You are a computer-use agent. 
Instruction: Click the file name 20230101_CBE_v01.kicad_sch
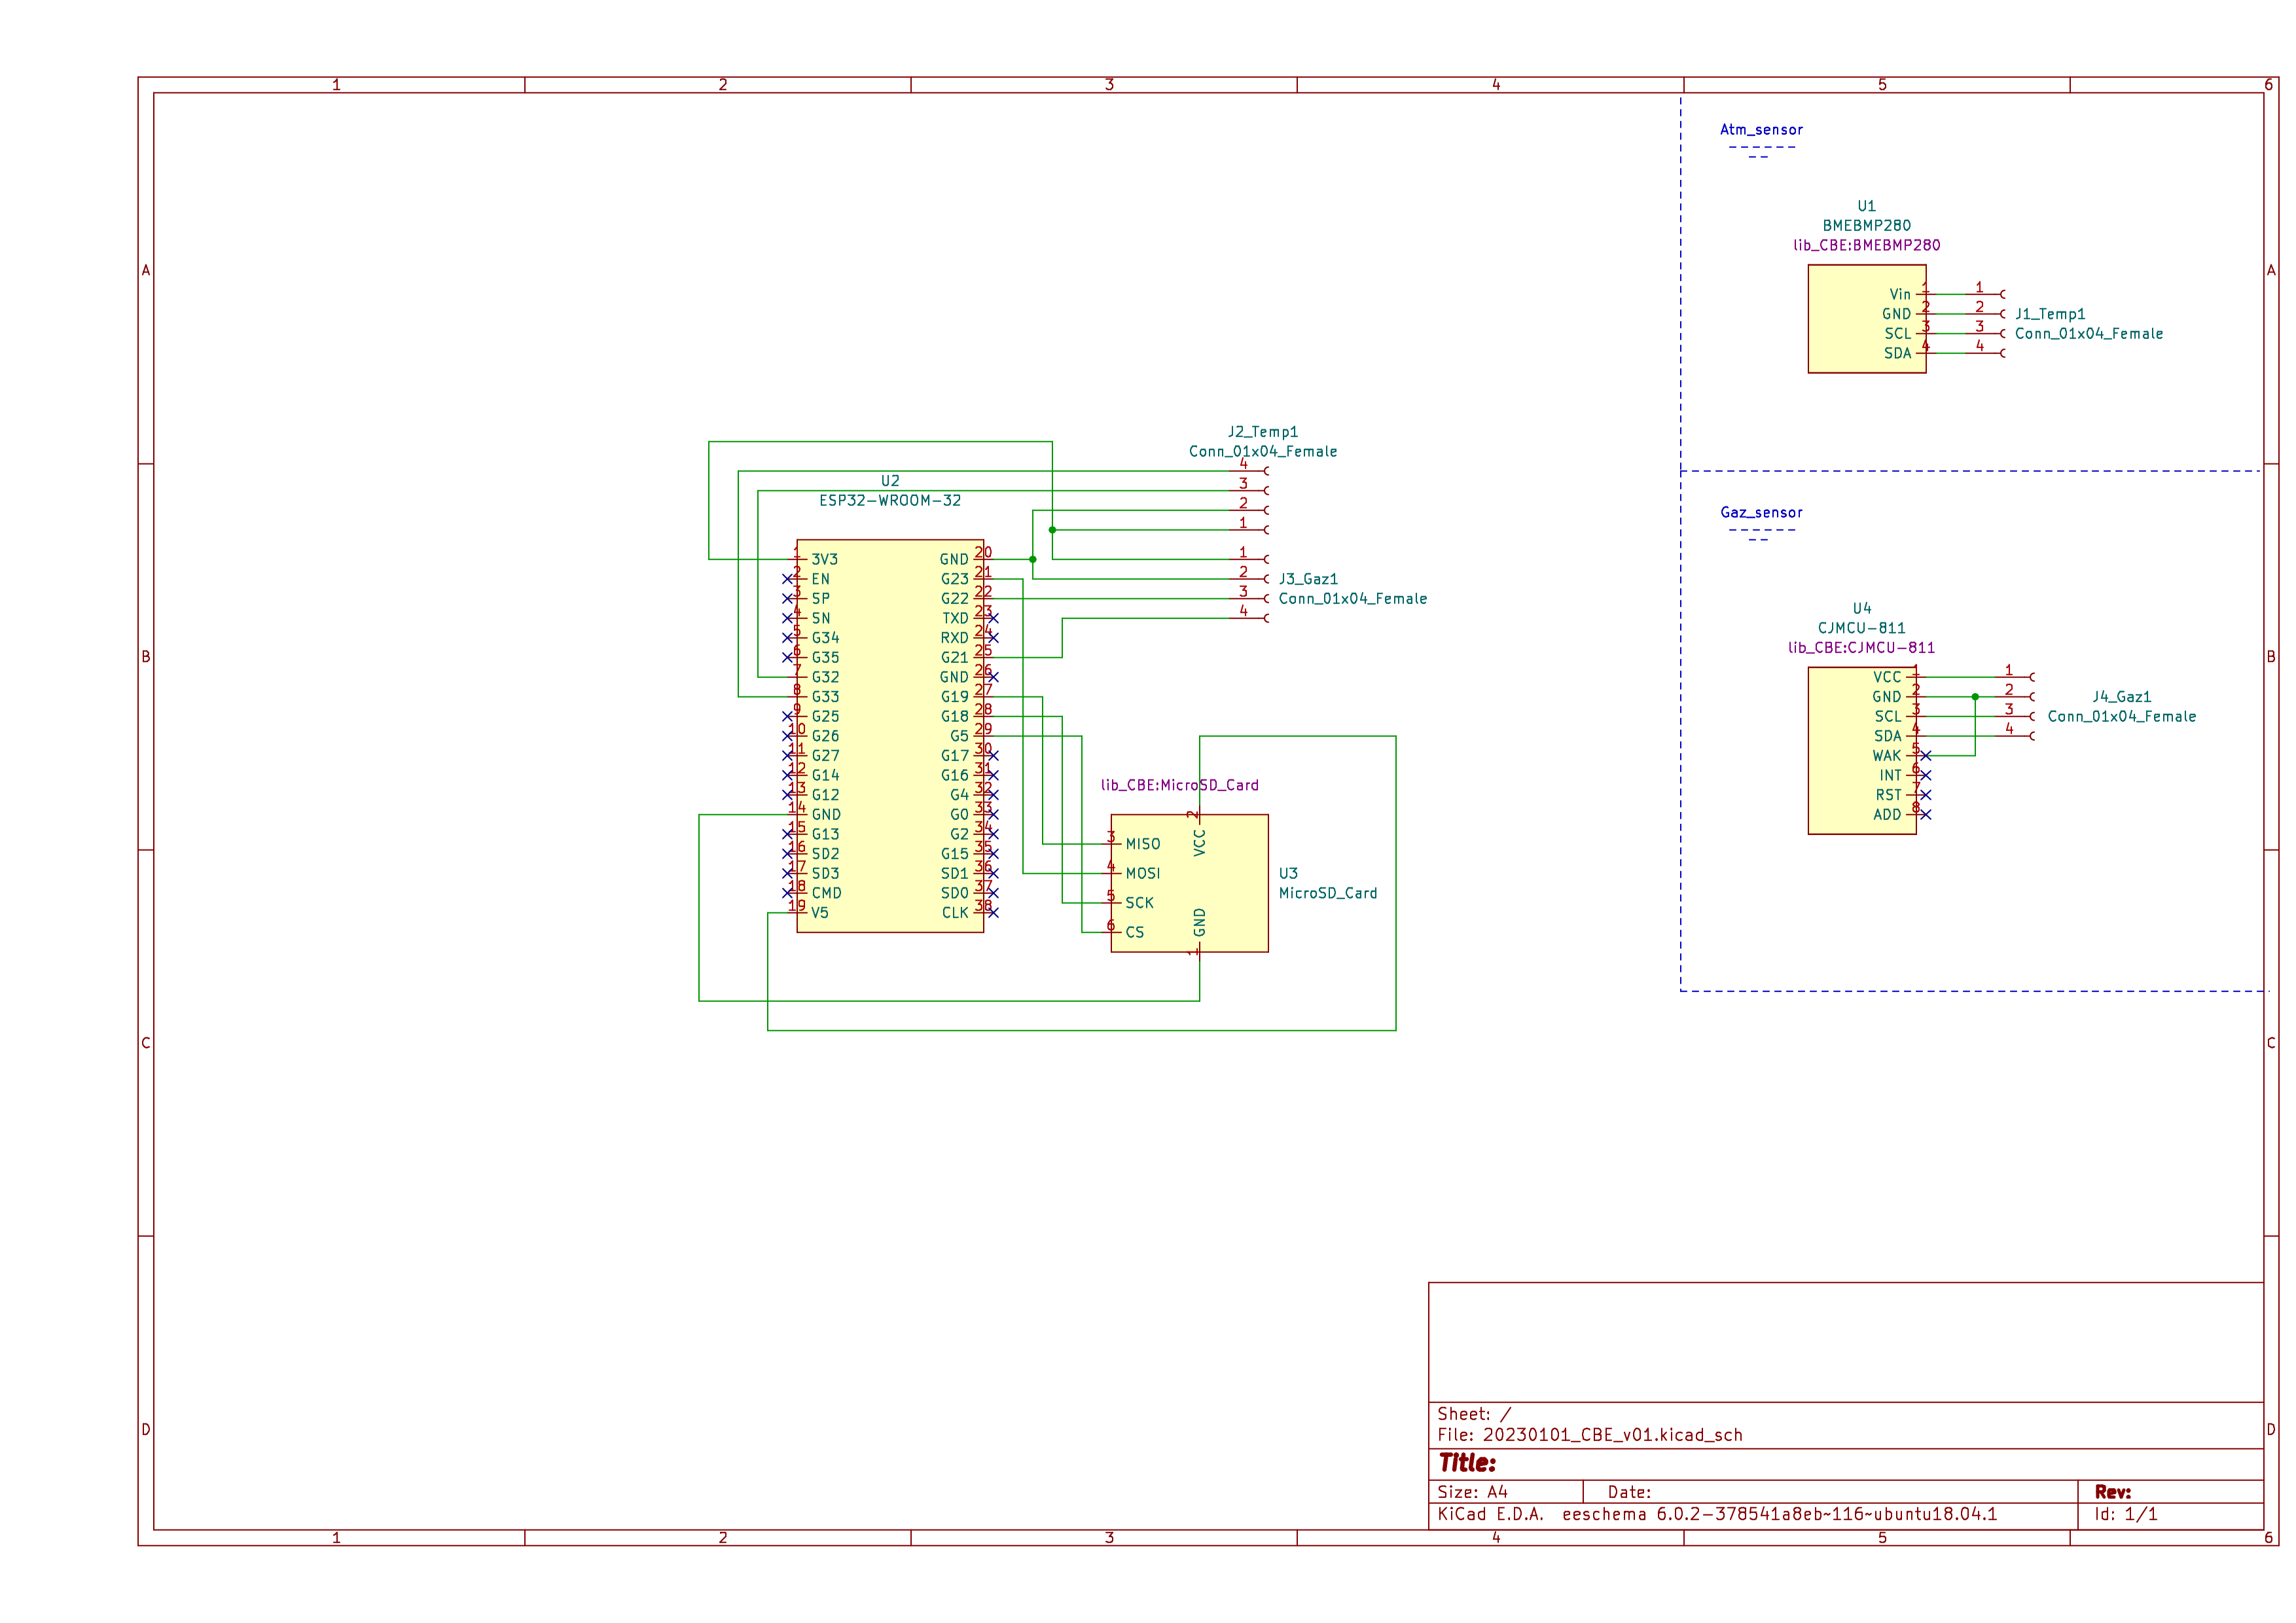(1612, 1435)
